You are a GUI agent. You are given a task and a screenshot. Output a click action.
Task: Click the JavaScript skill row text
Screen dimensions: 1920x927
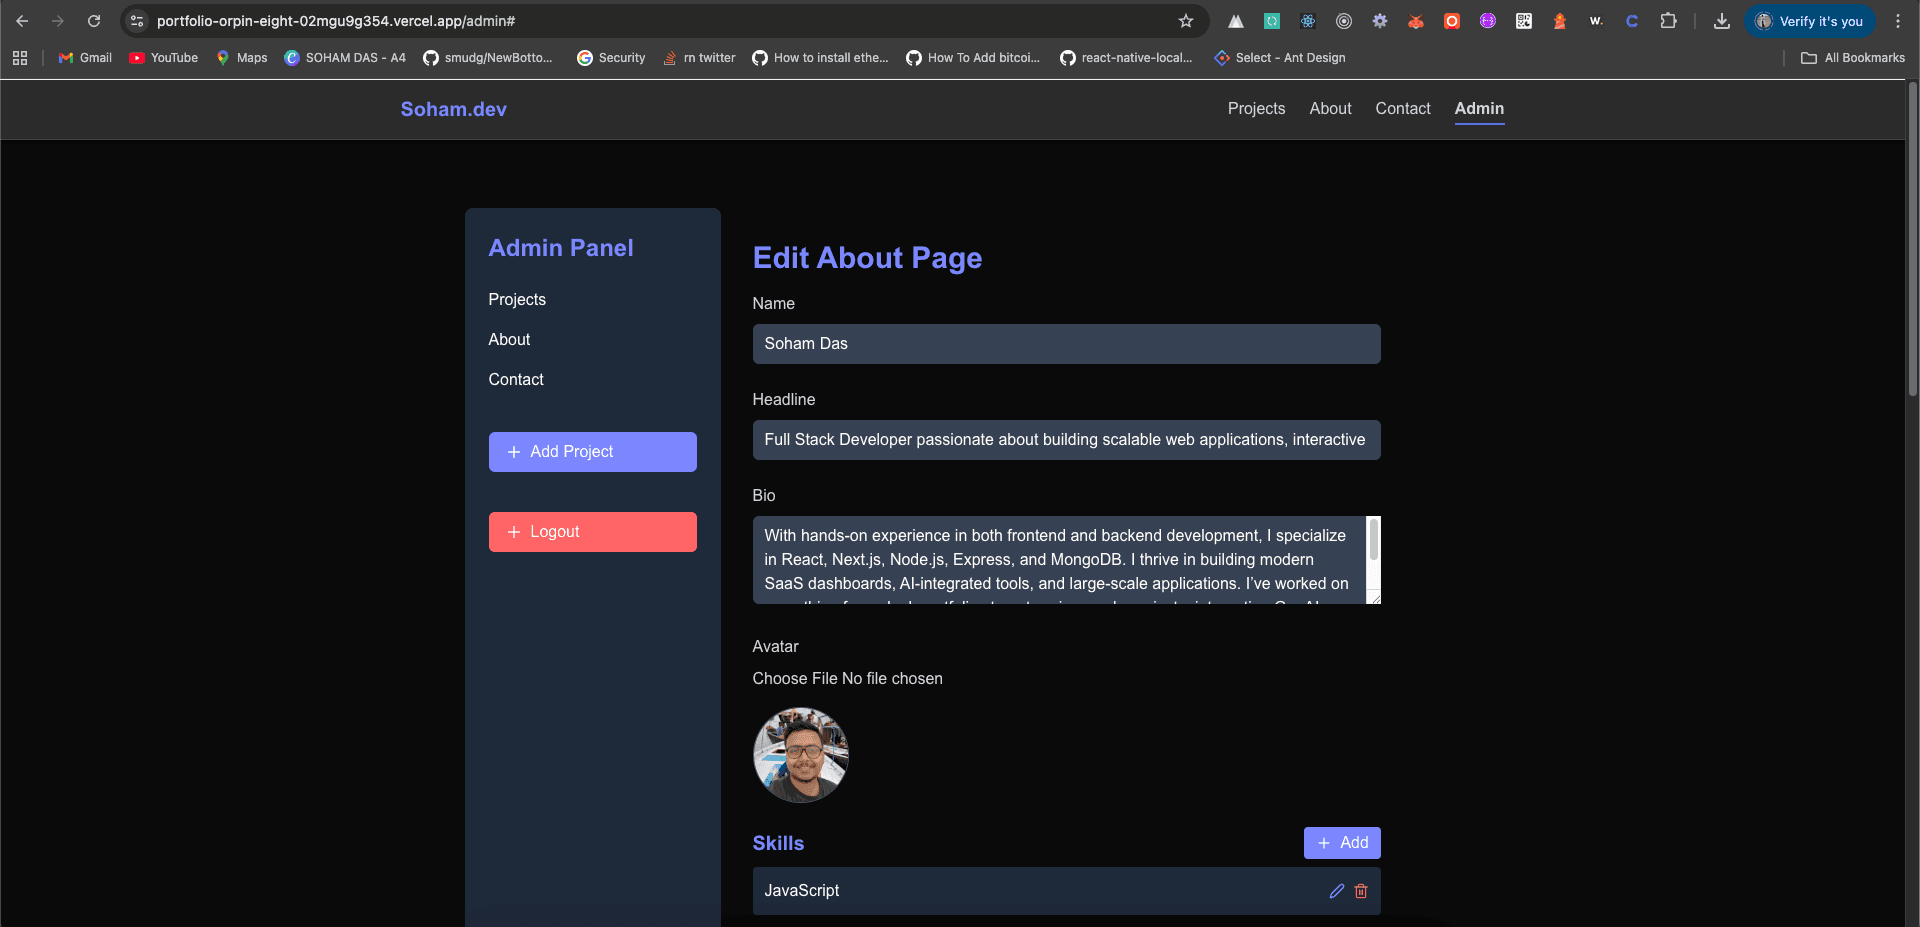(802, 891)
